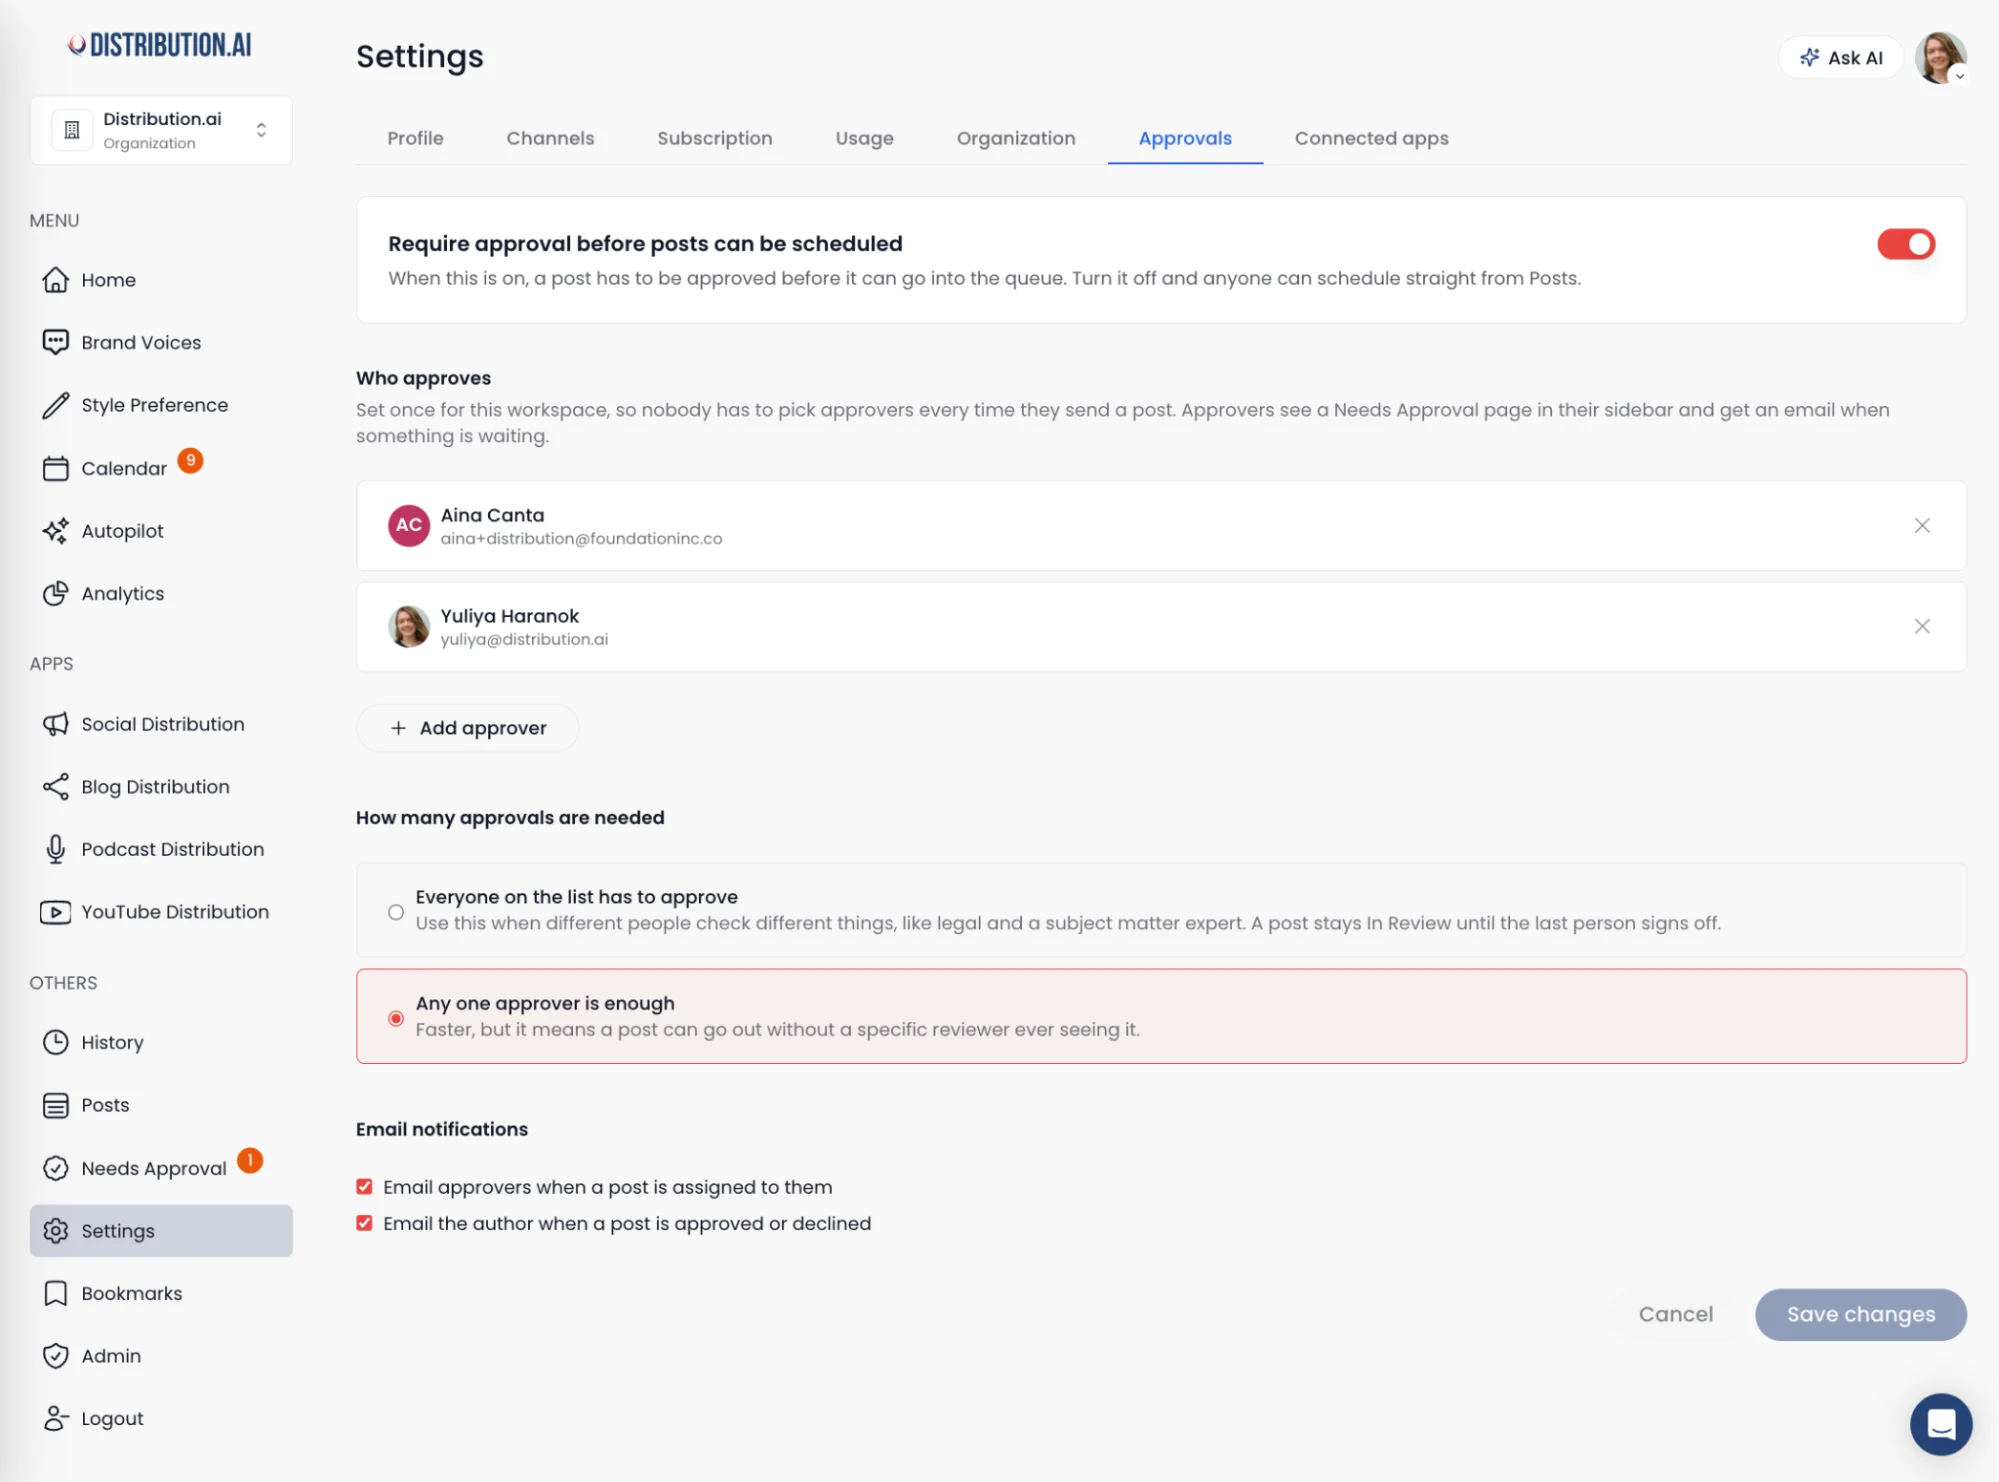
Task: Open Blog Distribution share icon
Action: coord(56,787)
